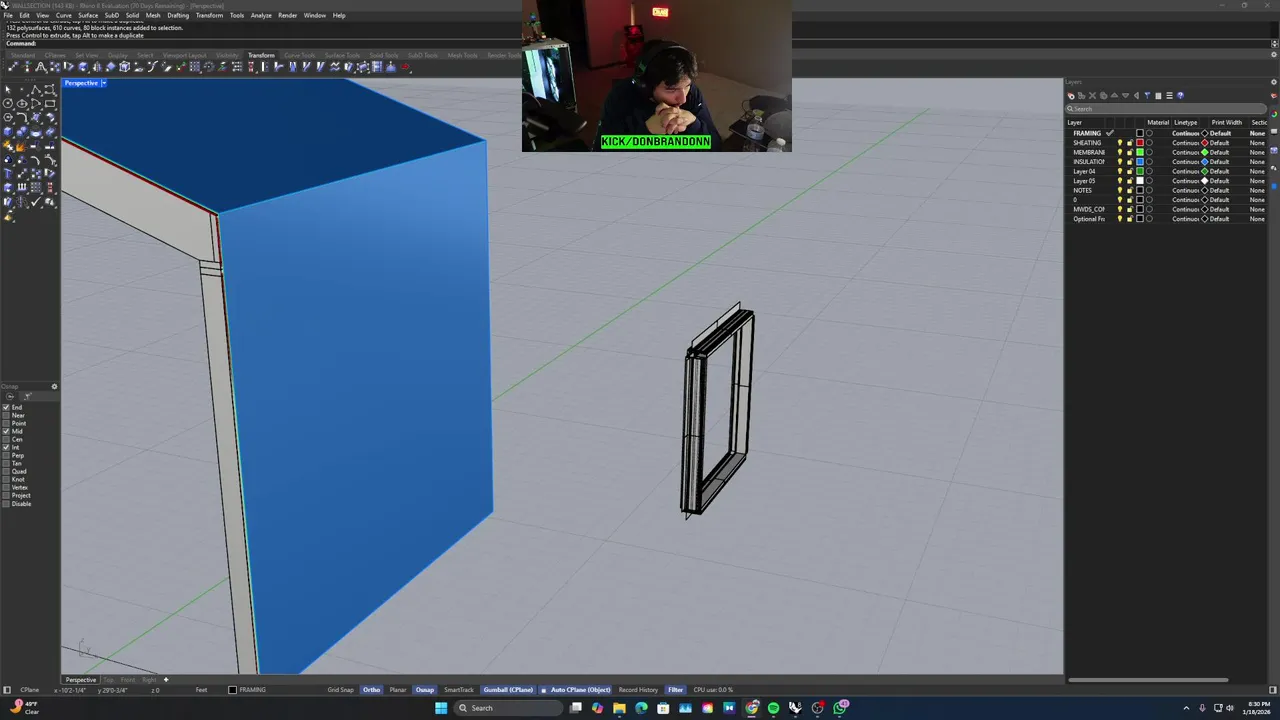Screen dimensions: 1280x720
Task: Open Print Width Default for INSULATION layer
Action: (1220, 162)
